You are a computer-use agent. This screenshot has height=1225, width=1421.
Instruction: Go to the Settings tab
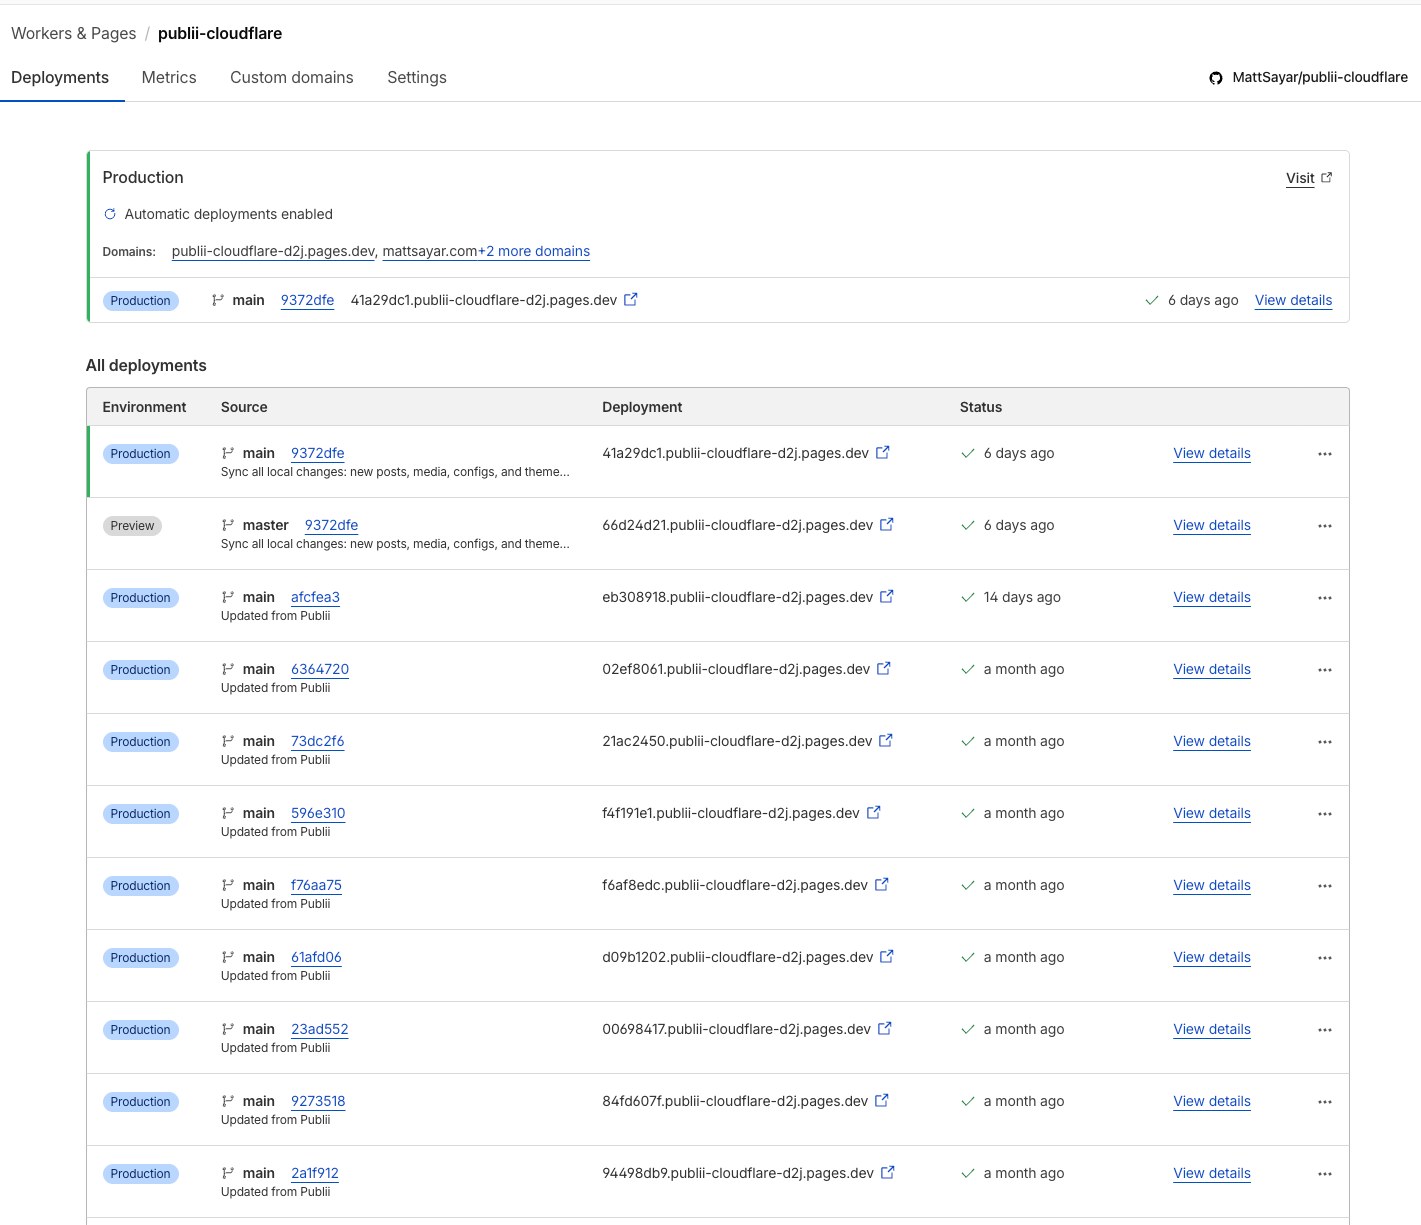coord(417,78)
